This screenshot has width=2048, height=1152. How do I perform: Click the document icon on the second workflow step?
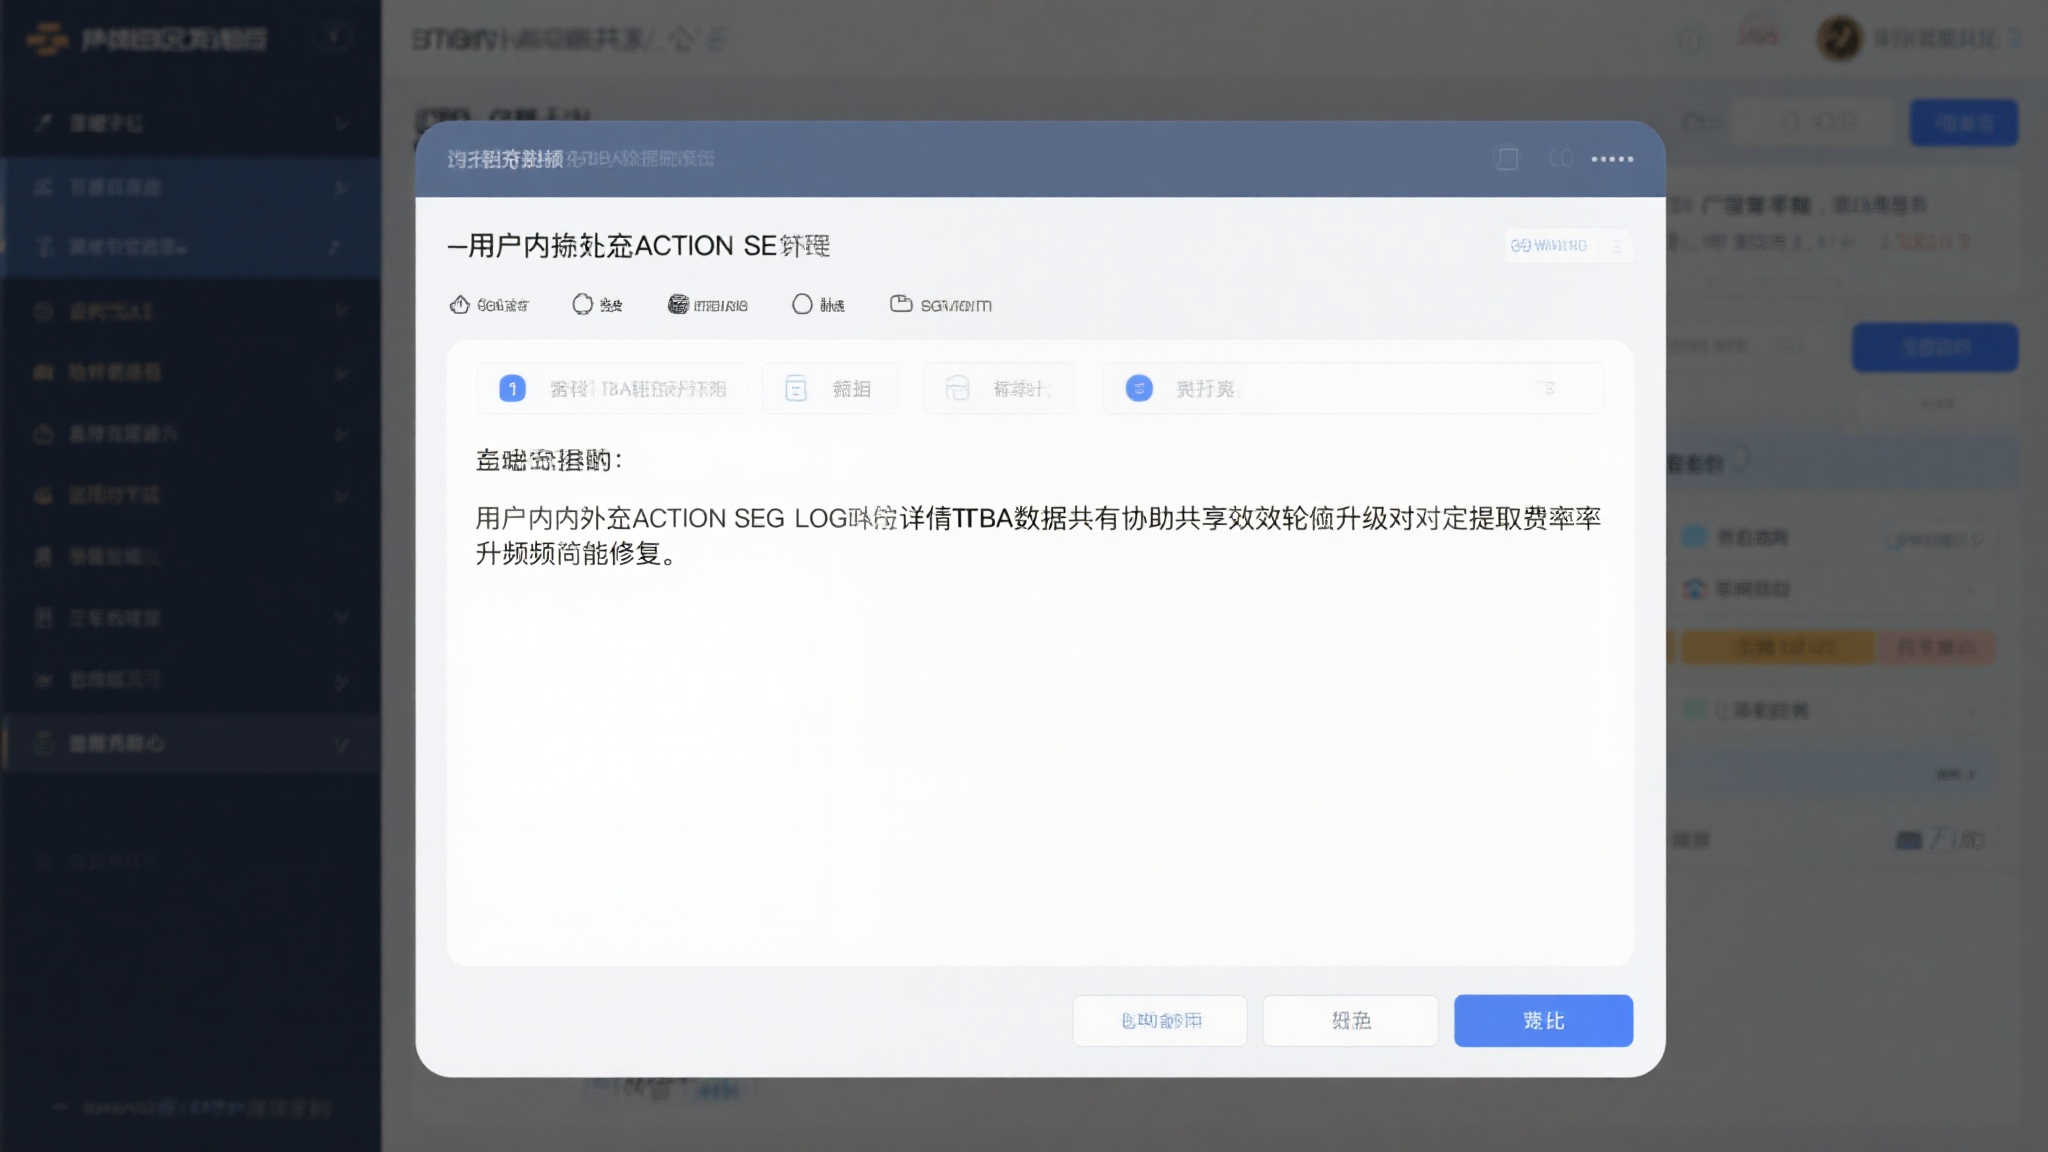click(x=795, y=388)
